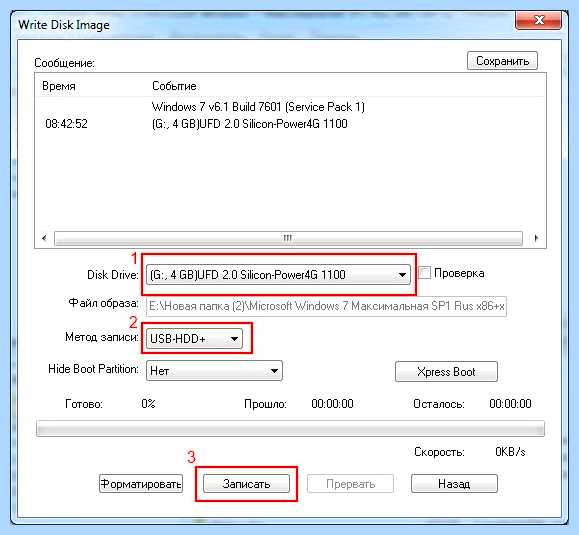Expand the Hide Boot Partition dropdown
Viewport: 579px width, 535px height.
[x=214, y=371]
